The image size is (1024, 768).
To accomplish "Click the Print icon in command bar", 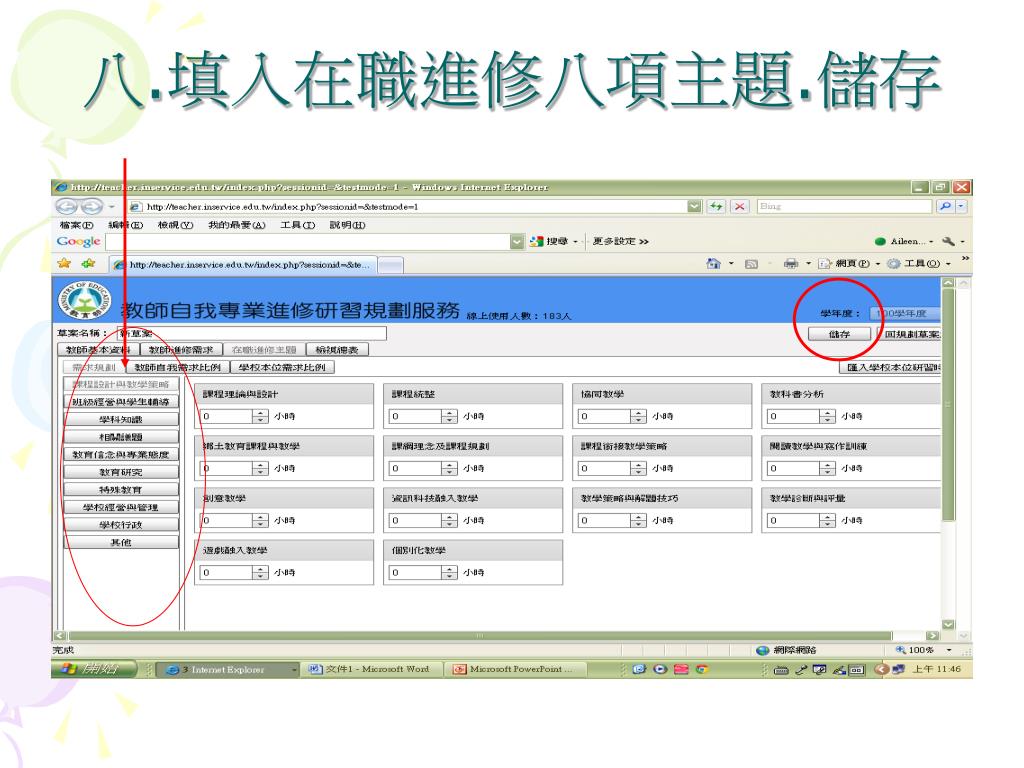I will pos(790,264).
